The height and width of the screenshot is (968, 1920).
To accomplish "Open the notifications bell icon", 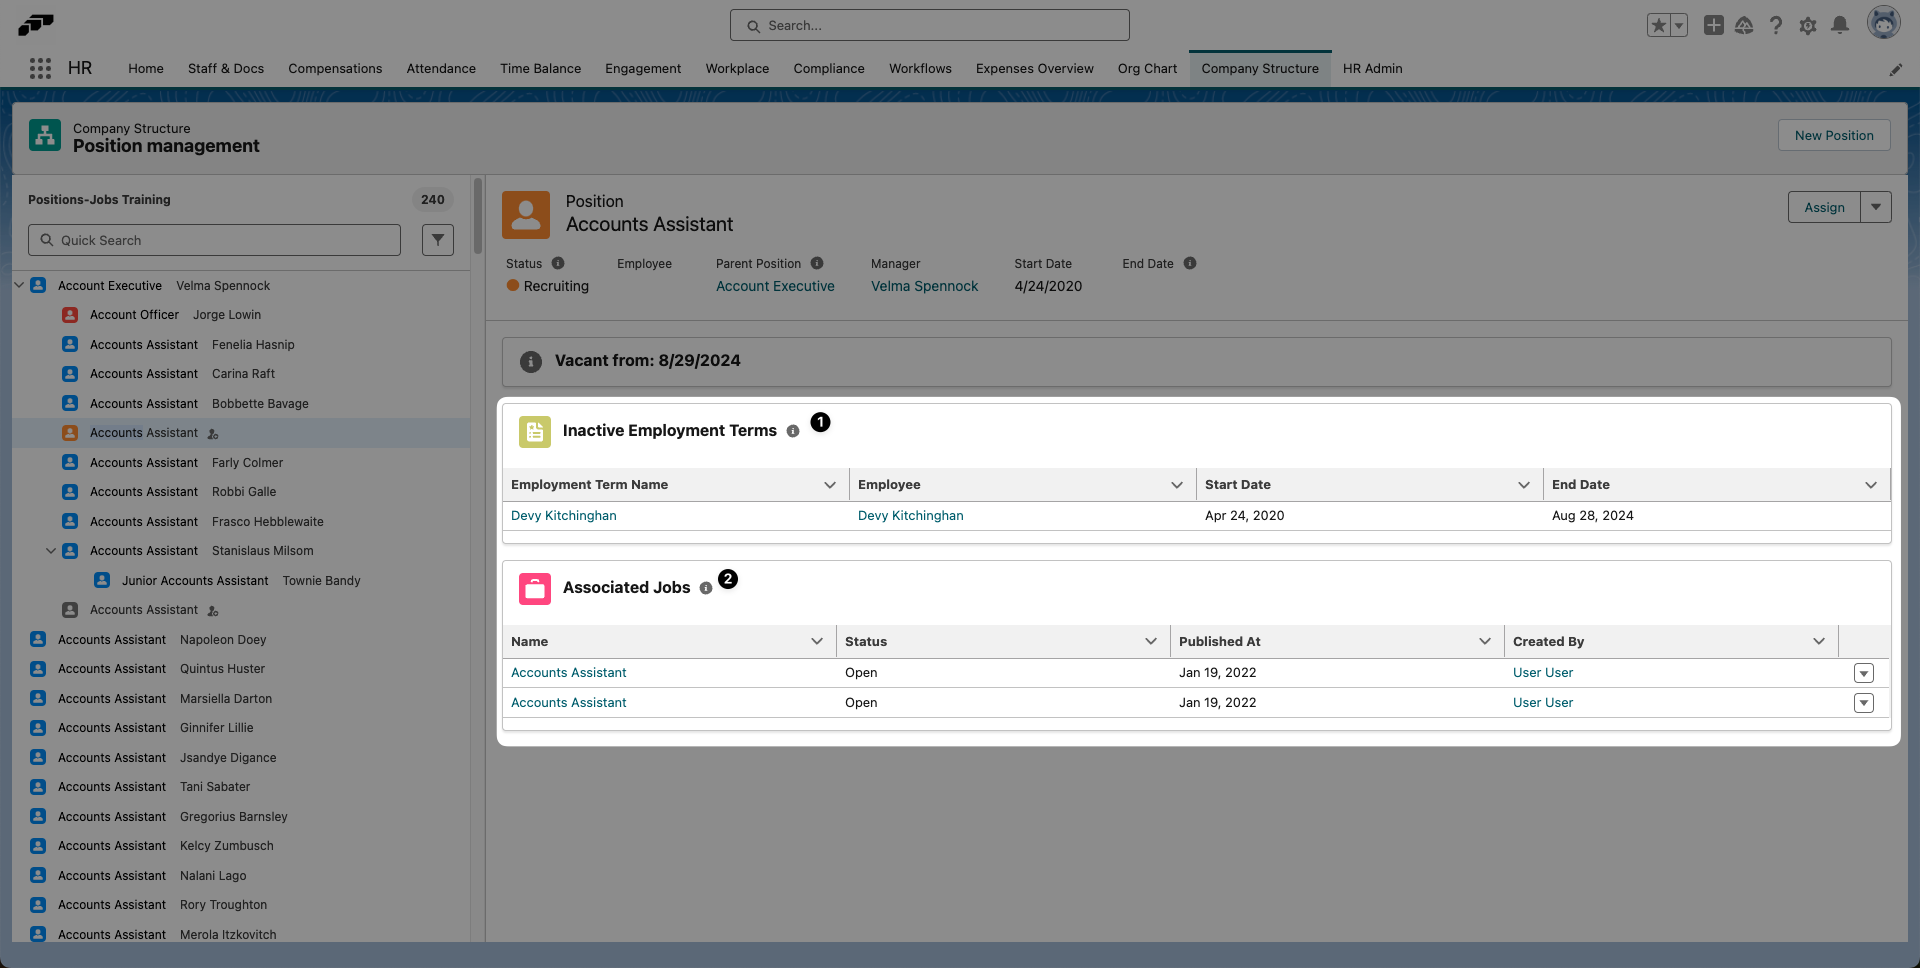I will [x=1840, y=25].
